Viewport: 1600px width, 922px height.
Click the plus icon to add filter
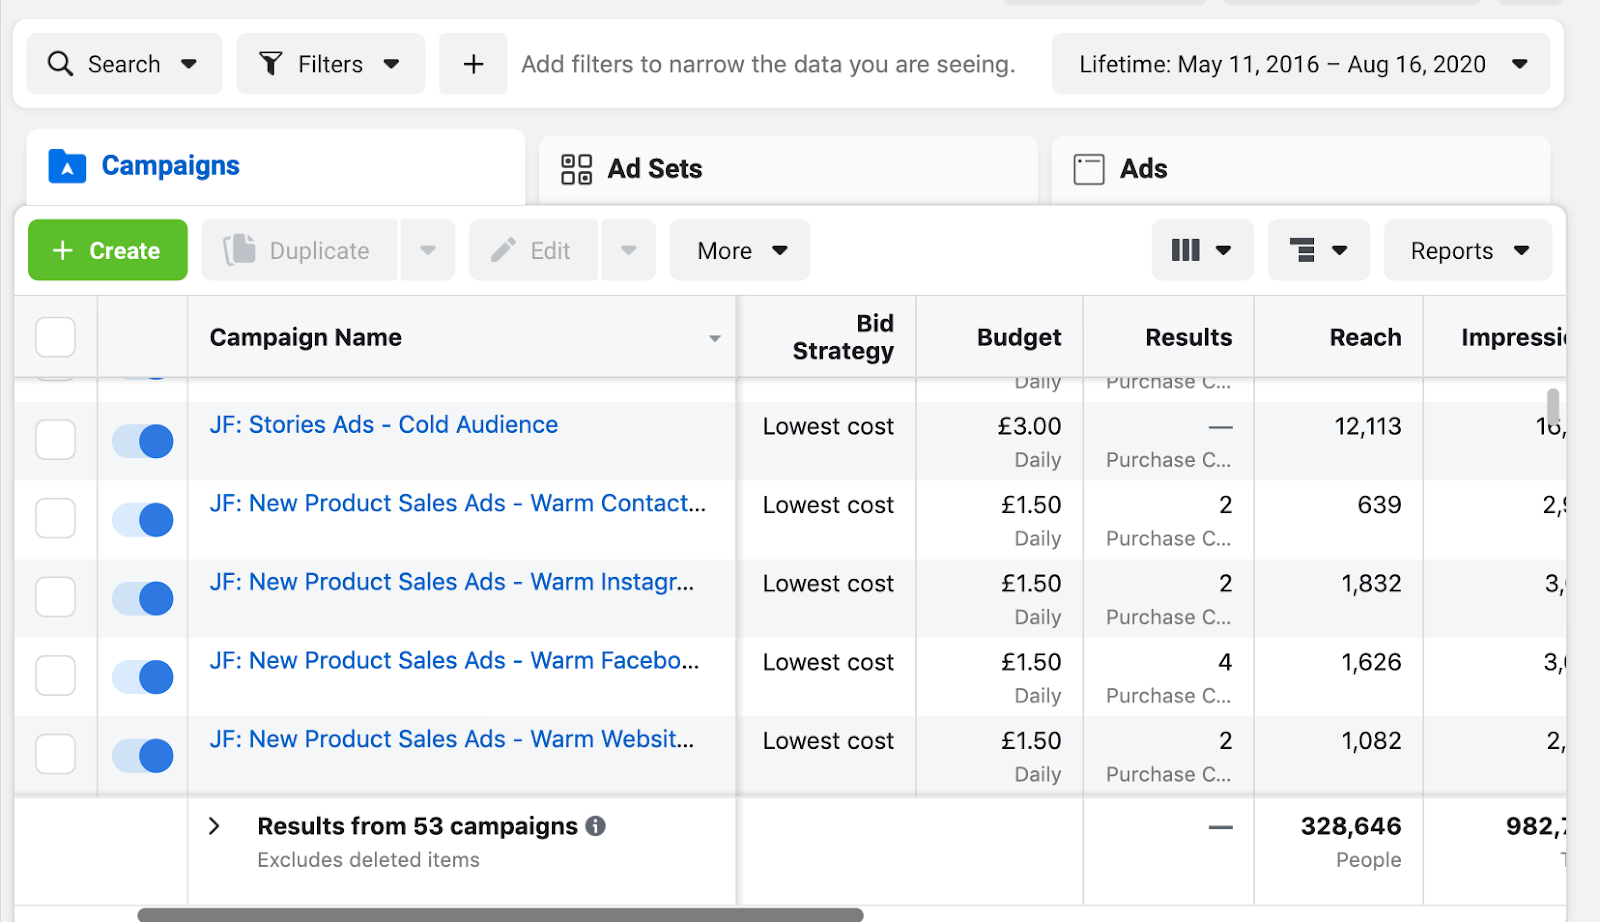pyautogui.click(x=473, y=65)
